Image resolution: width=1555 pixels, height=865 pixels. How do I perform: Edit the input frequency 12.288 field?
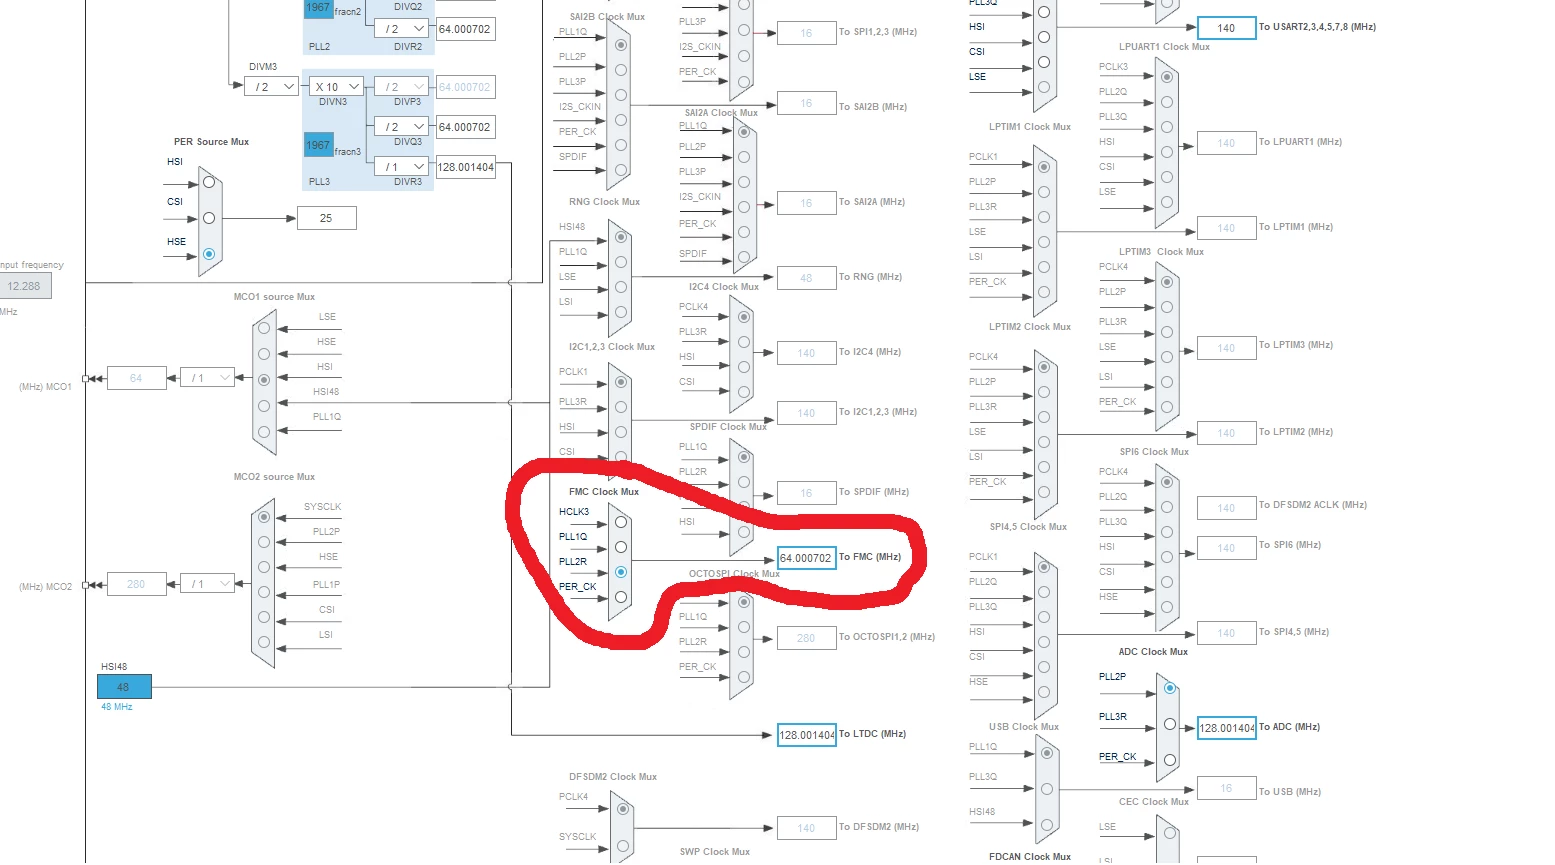24,286
